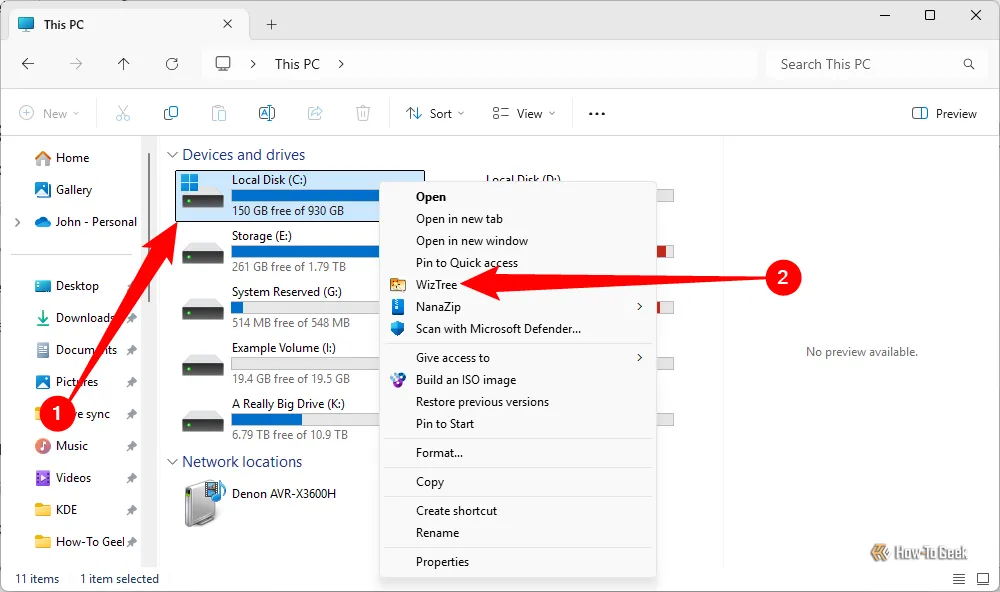Image resolution: width=1000 pixels, height=592 pixels.
Task: Toggle the Preview pane
Action: [943, 113]
